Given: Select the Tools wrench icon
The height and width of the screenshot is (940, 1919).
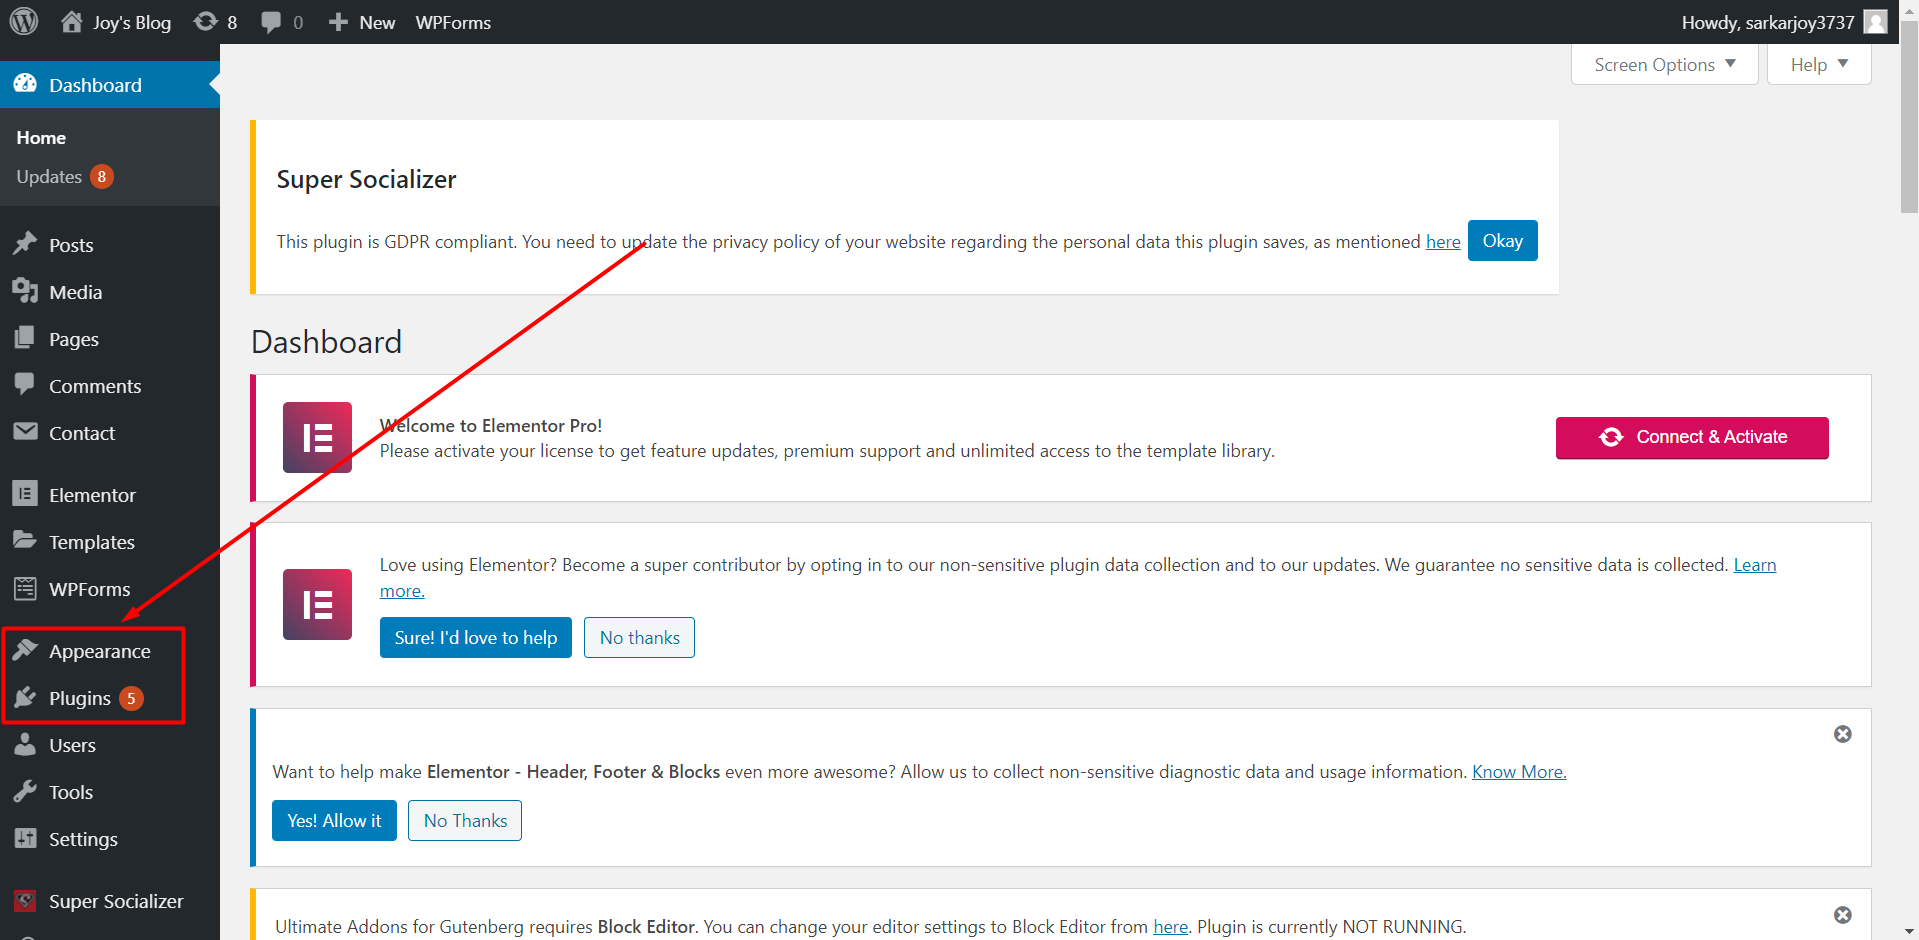Looking at the screenshot, I should (x=26, y=791).
